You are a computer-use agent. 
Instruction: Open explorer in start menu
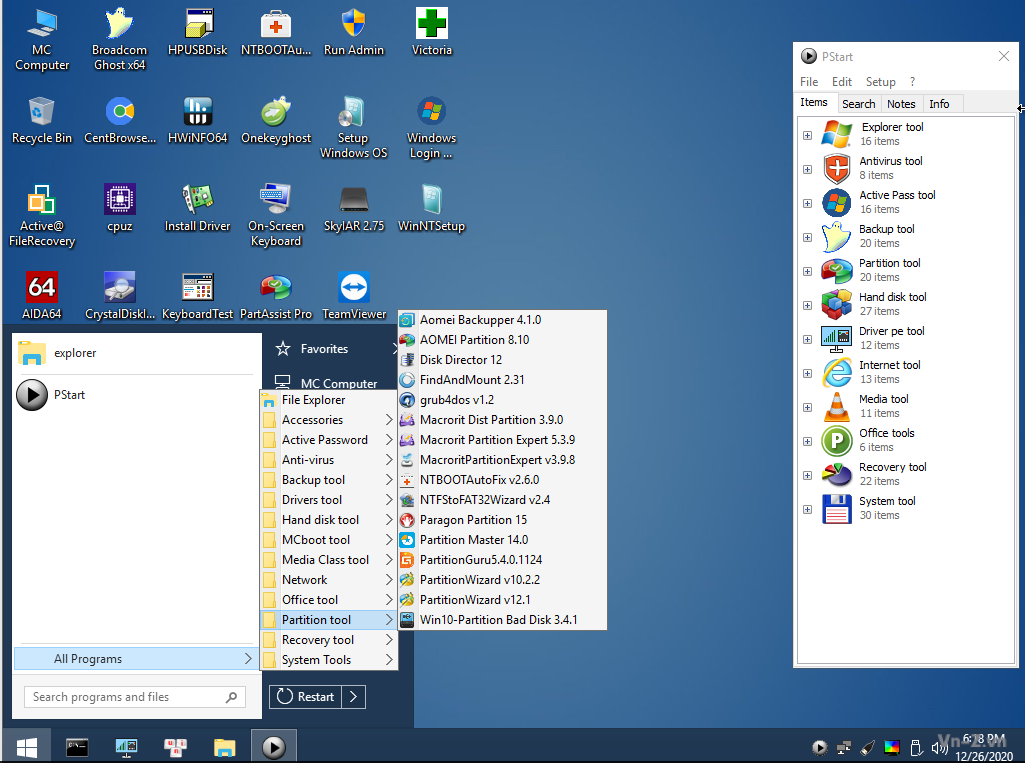coord(136,353)
